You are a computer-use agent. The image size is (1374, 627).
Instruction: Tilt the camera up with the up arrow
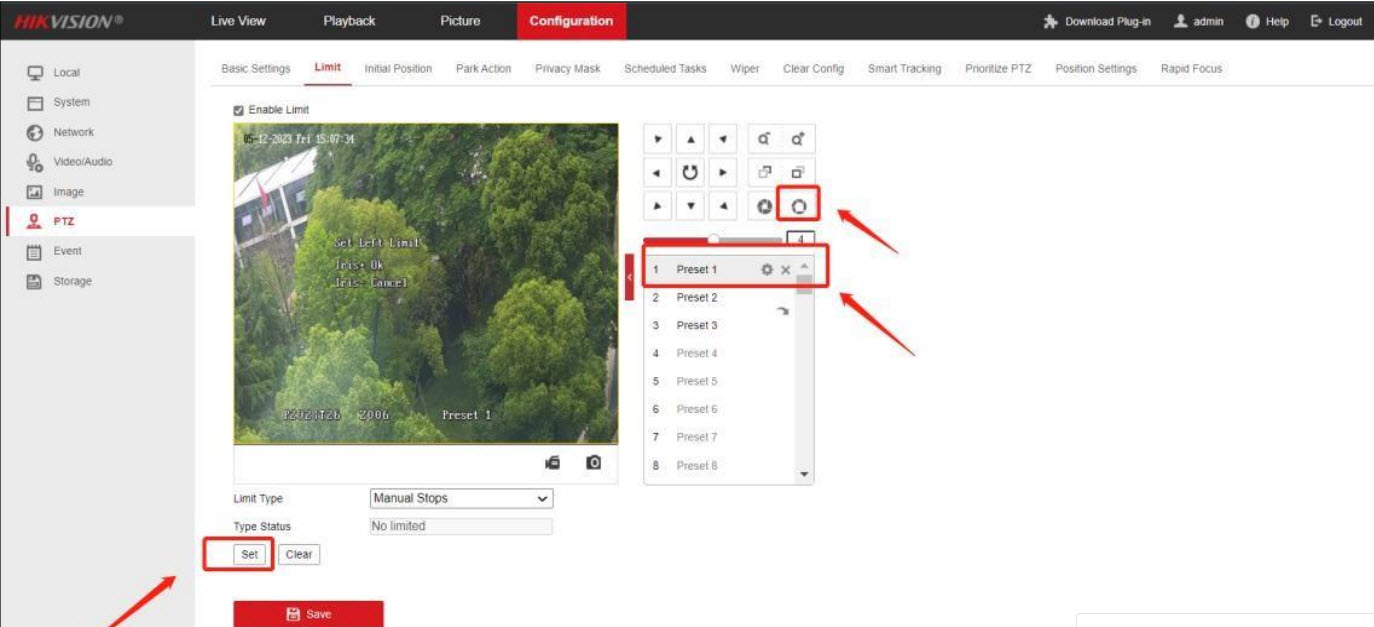[689, 139]
